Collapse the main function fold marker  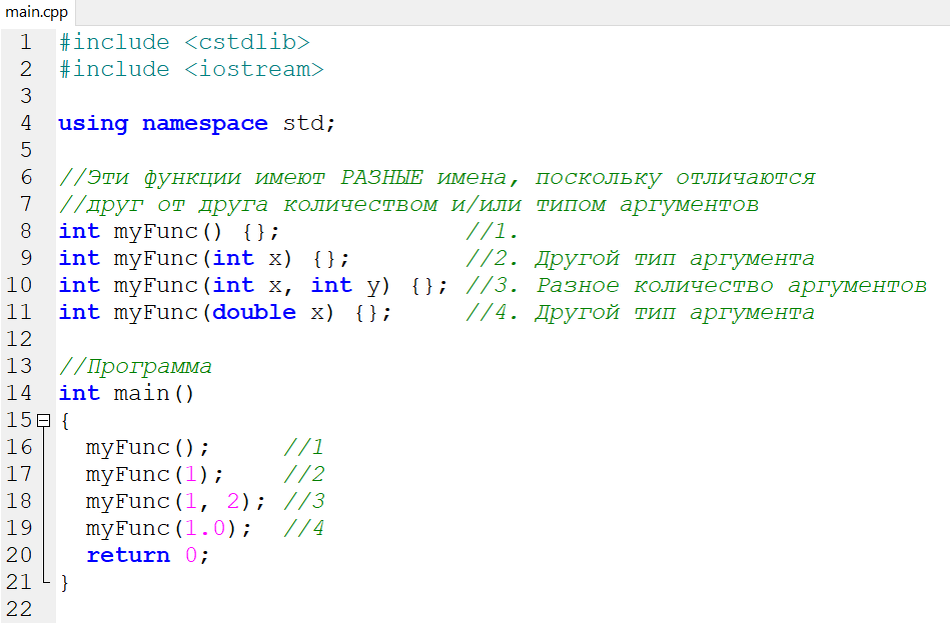44,420
